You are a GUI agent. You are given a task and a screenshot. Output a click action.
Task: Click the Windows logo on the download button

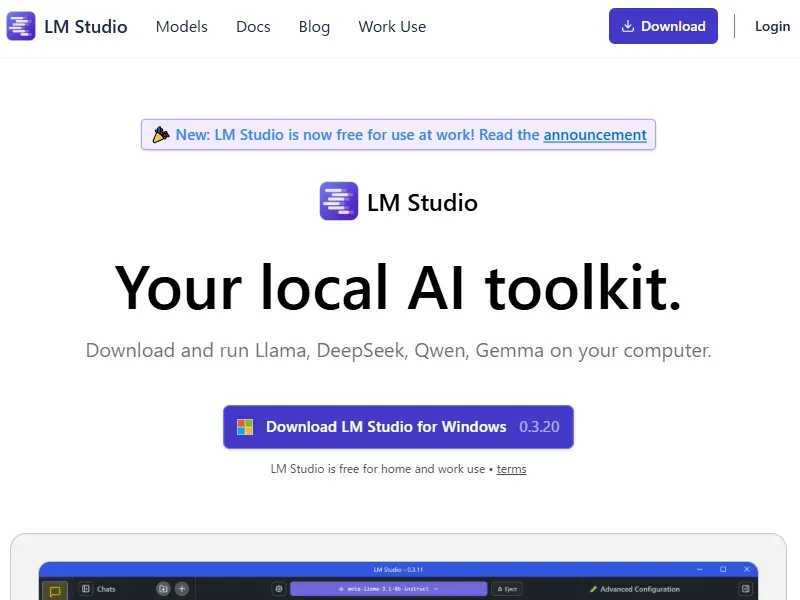(x=243, y=426)
